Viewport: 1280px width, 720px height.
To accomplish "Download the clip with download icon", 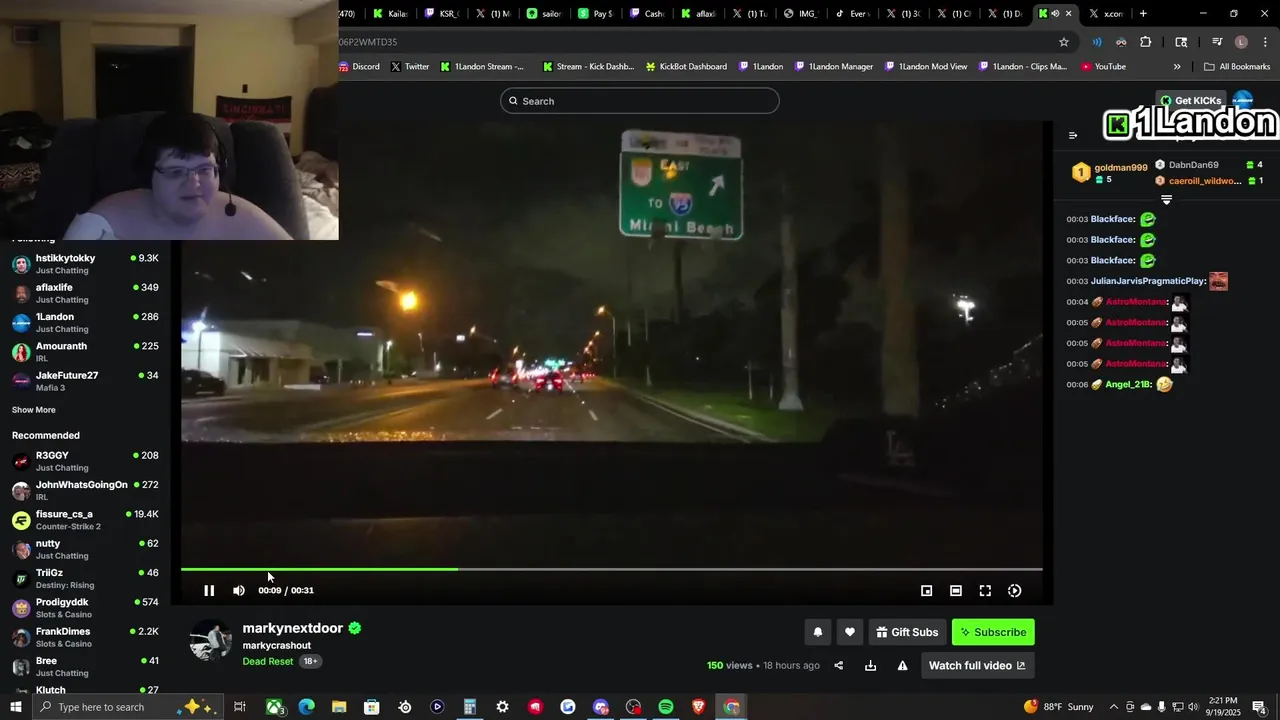I will click(x=871, y=666).
